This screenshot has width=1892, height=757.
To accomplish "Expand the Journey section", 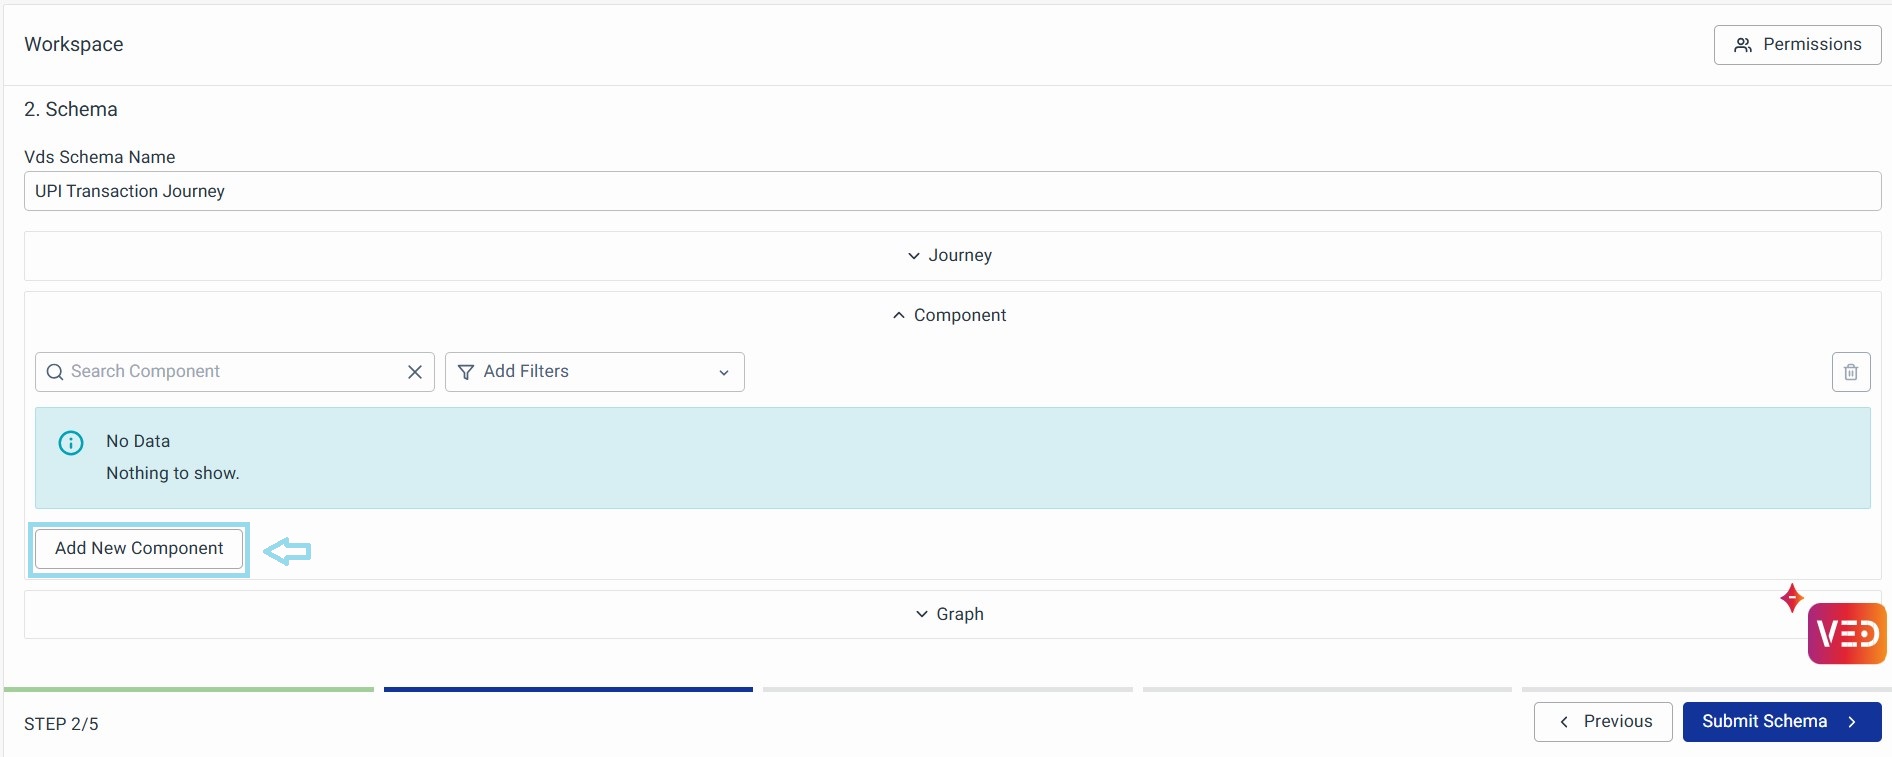I will [x=951, y=256].
